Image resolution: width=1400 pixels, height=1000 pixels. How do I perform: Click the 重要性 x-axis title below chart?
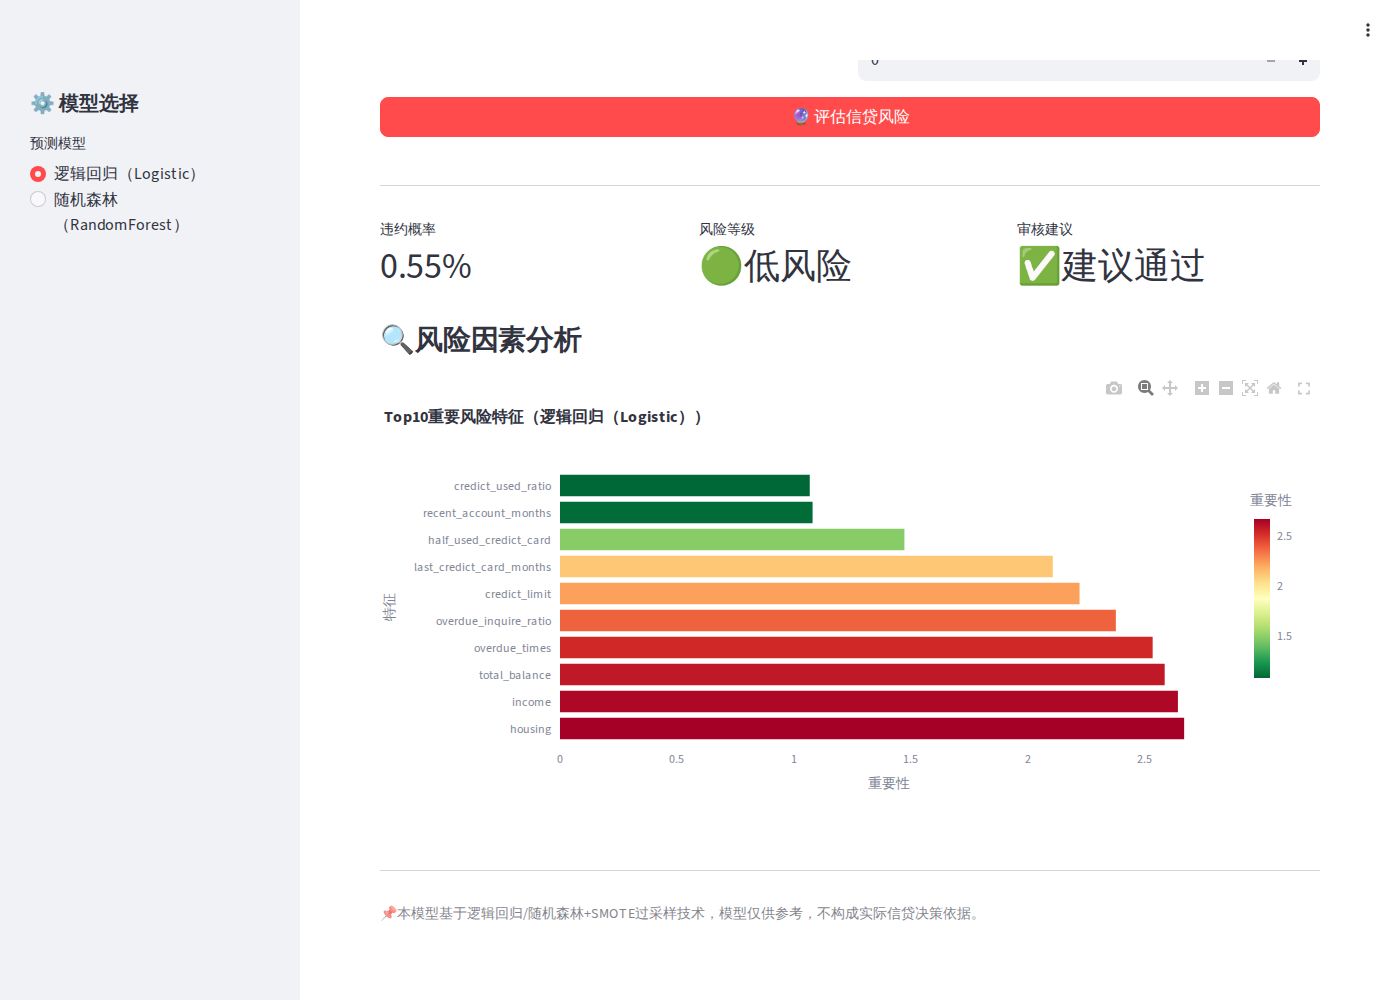click(889, 783)
